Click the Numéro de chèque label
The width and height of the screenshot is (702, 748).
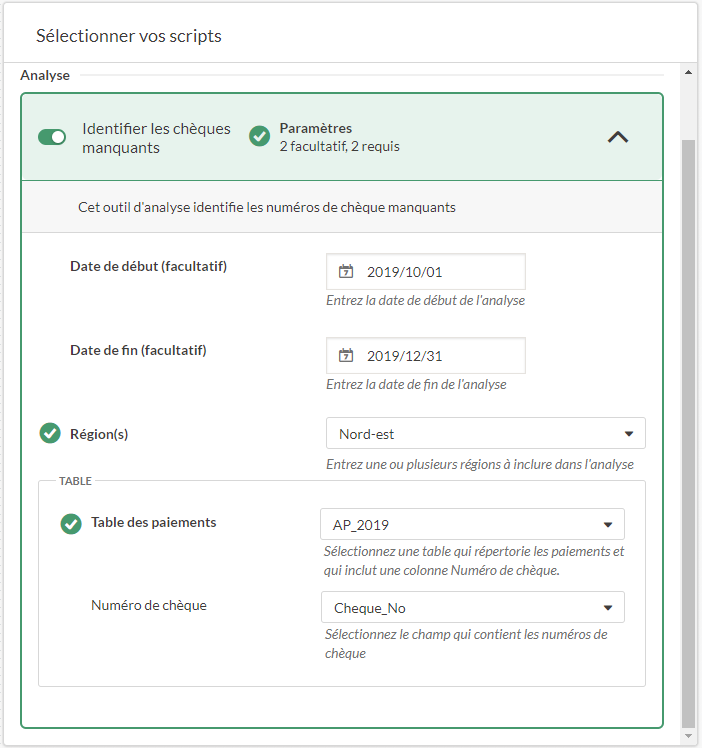click(x=148, y=606)
